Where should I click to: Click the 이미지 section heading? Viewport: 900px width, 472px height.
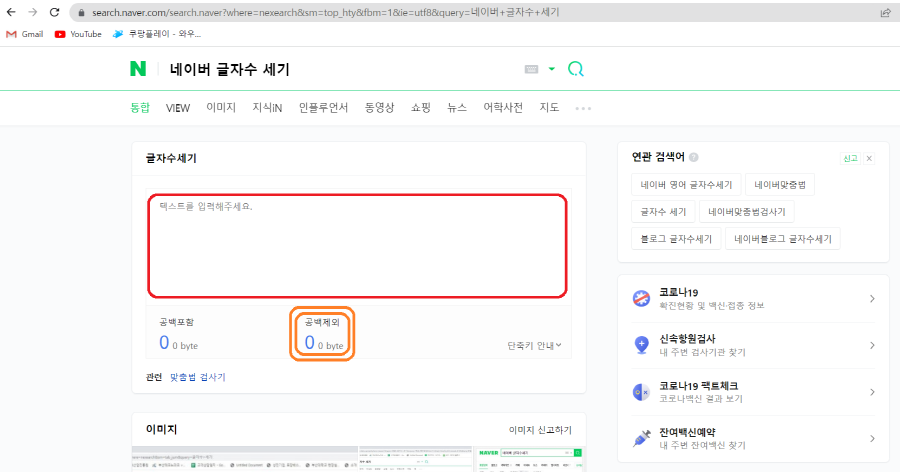click(161, 430)
